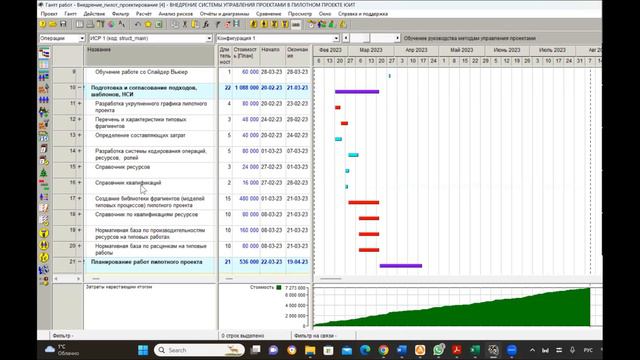The width and height of the screenshot is (640, 360).
Task: Open Excel from the taskbar
Action: 475,350
